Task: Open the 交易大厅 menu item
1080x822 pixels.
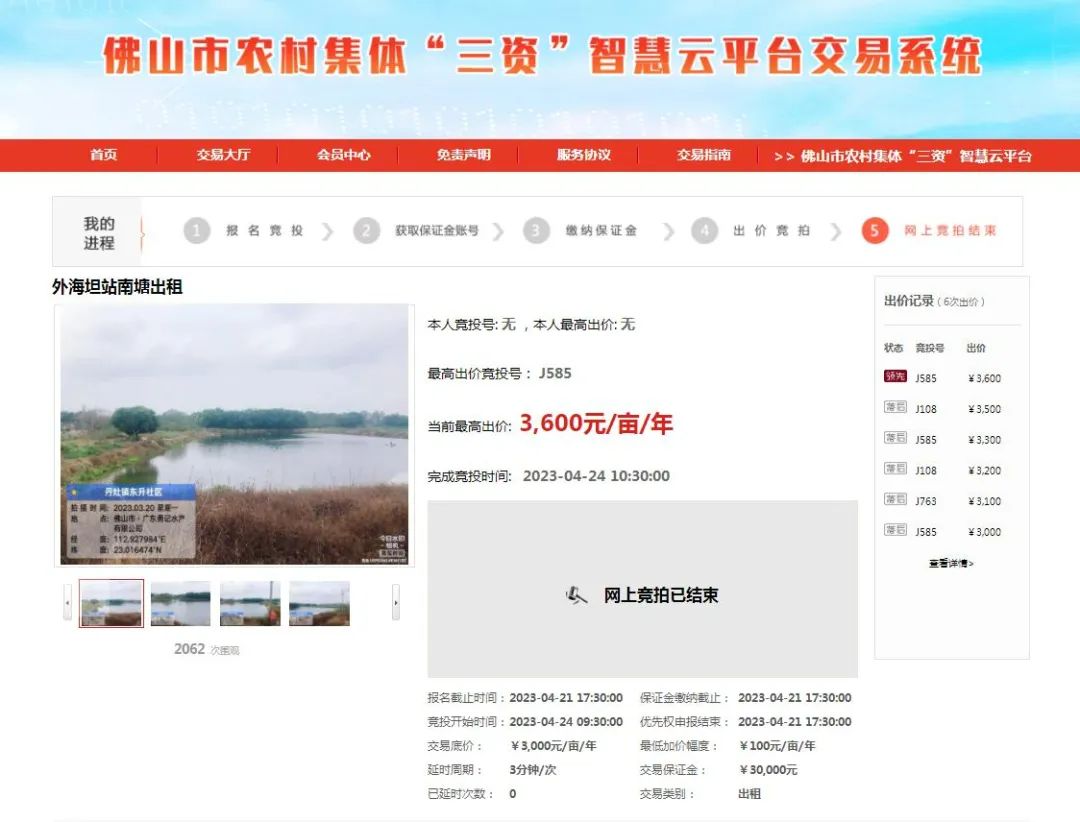Action: click(x=223, y=155)
